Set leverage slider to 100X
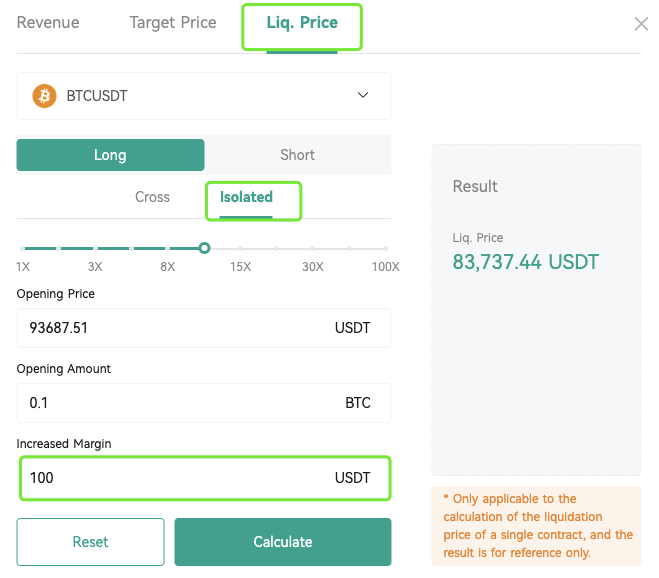The height and width of the screenshot is (578, 659). click(x=386, y=248)
